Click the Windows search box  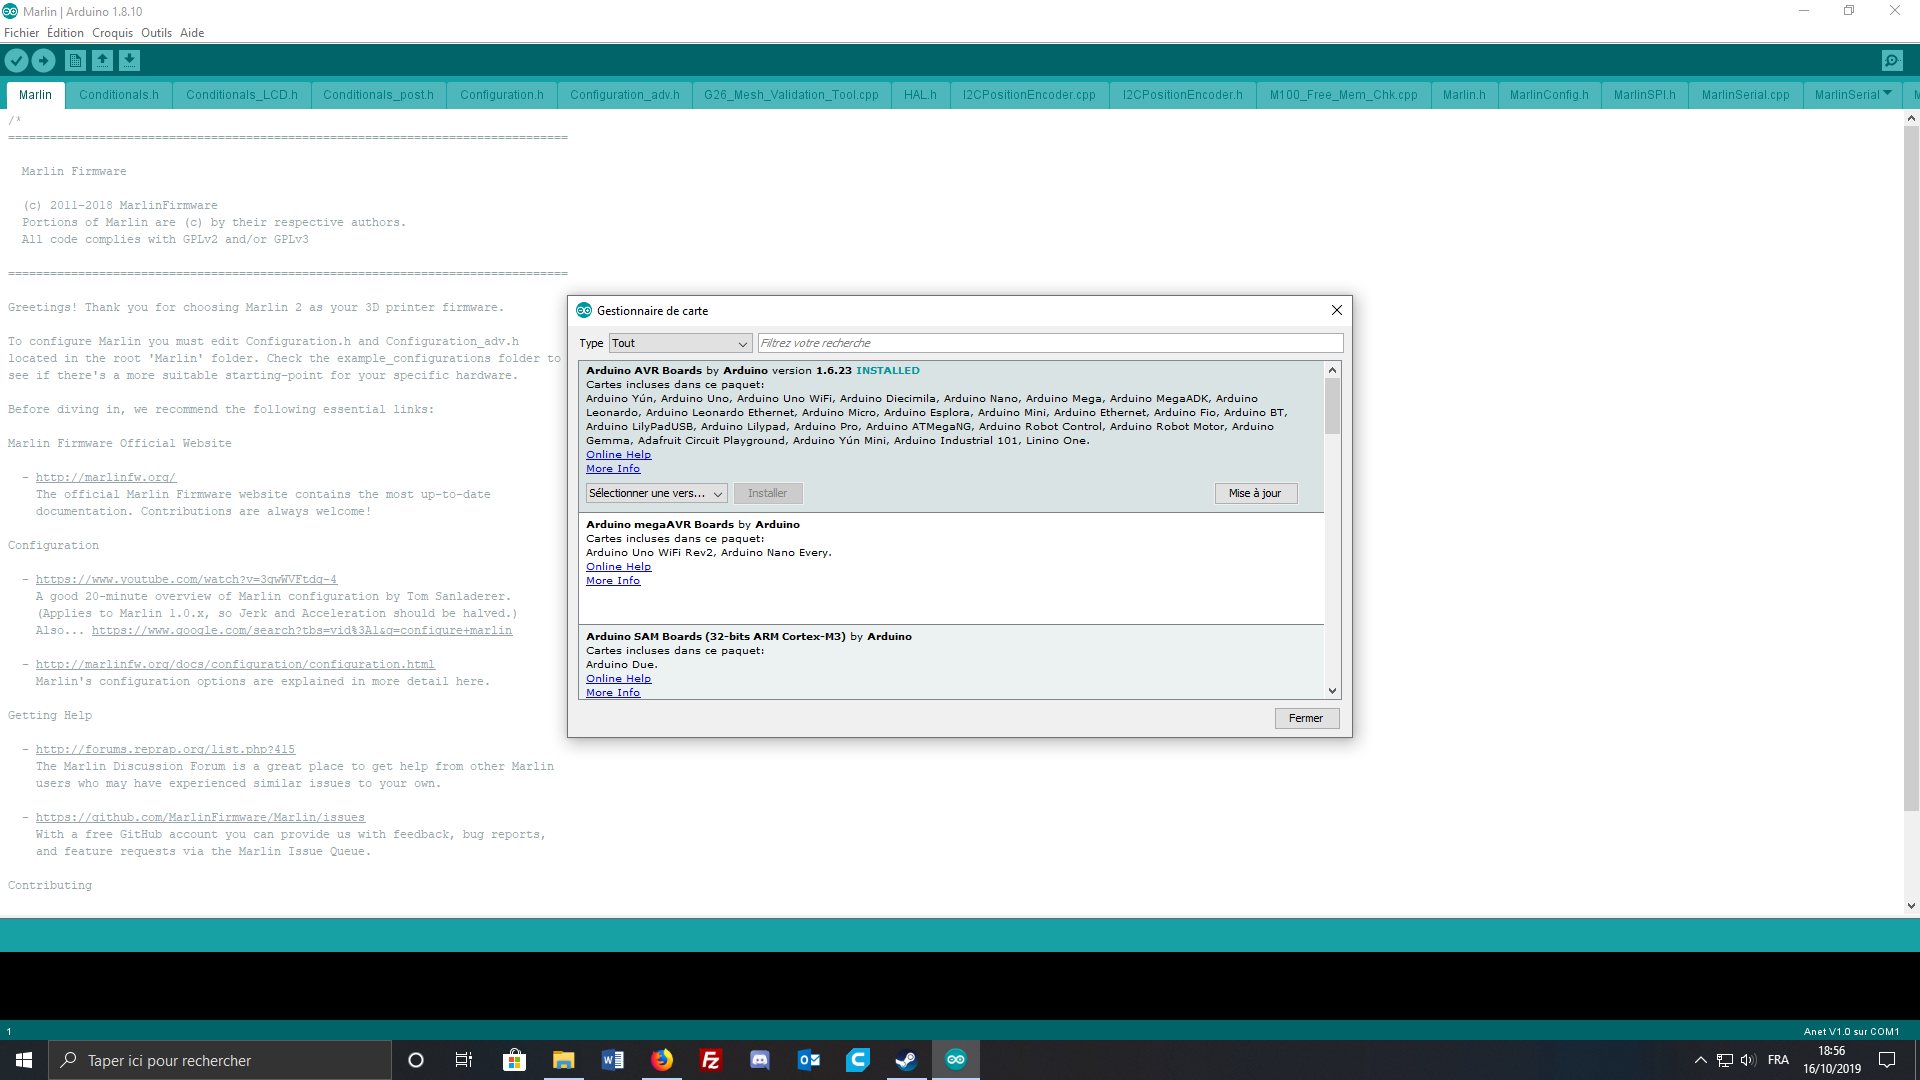coord(220,1060)
